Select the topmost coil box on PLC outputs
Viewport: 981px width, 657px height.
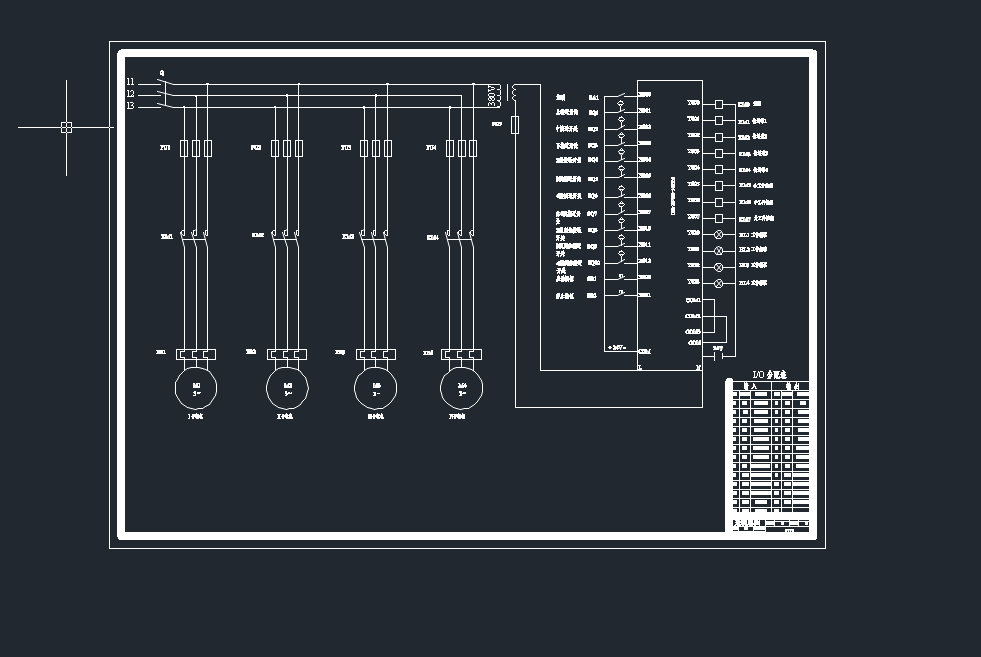tap(719, 104)
